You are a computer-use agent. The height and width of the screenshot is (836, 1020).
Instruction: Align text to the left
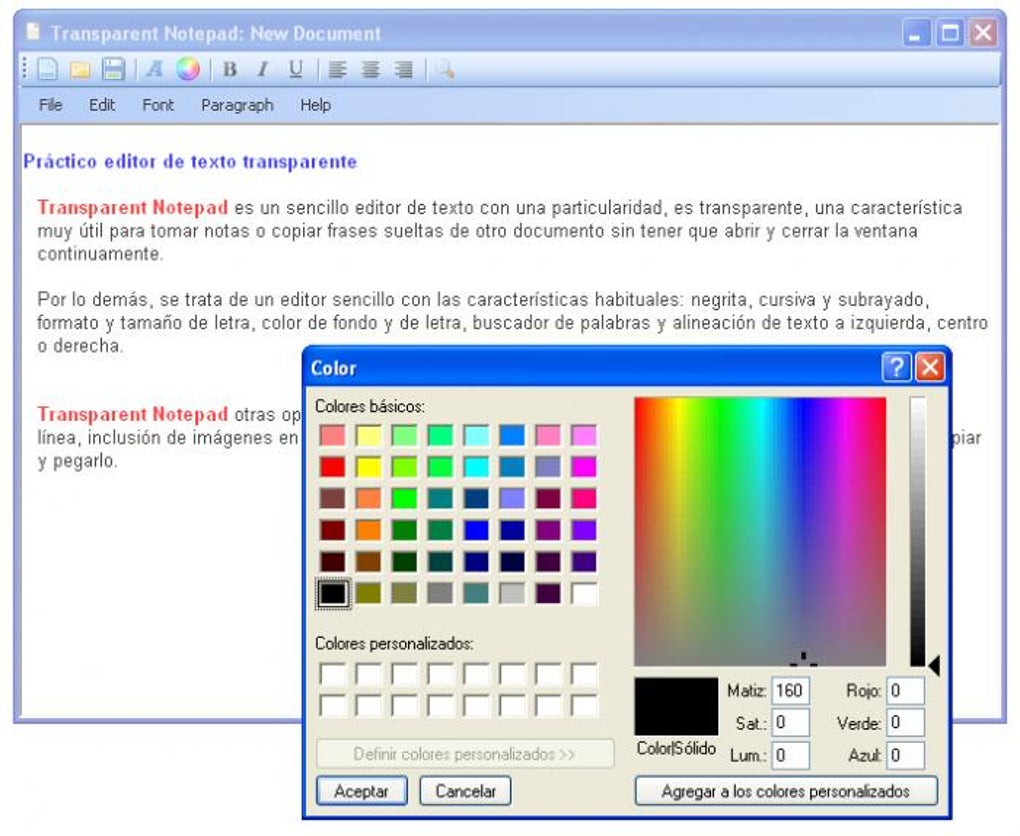click(x=337, y=69)
